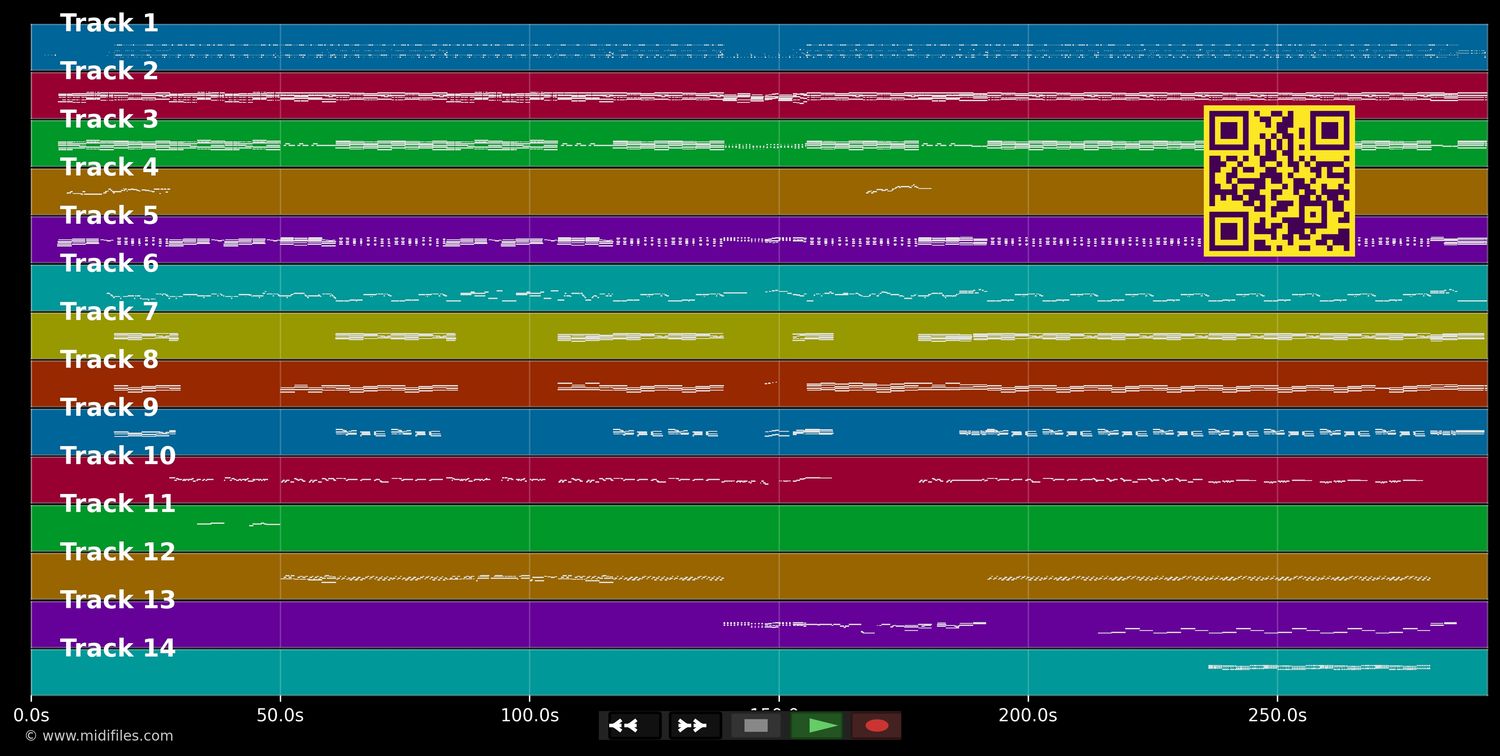Select the Track 4 lane label
The height and width of the screenshot is (756, 1500).
(x=109, y=167)
